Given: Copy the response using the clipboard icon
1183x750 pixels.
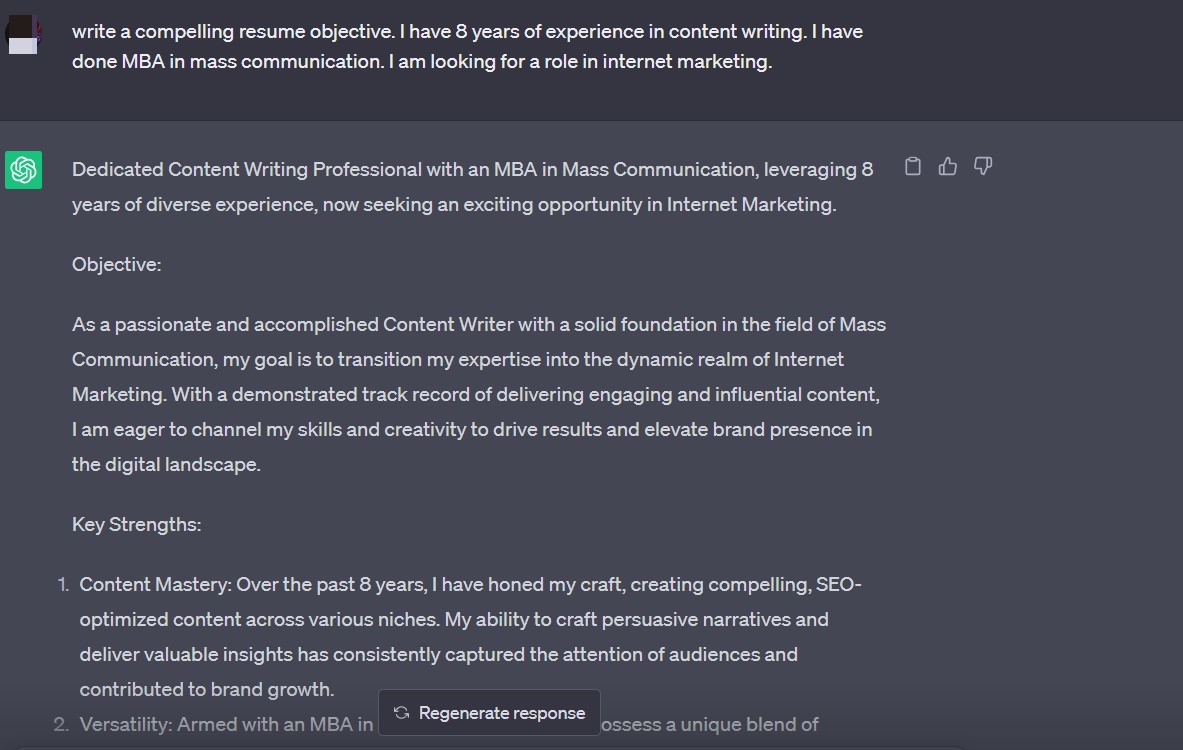Looking at the screenshot, I should pyautogui.click(x=912, y=166).
